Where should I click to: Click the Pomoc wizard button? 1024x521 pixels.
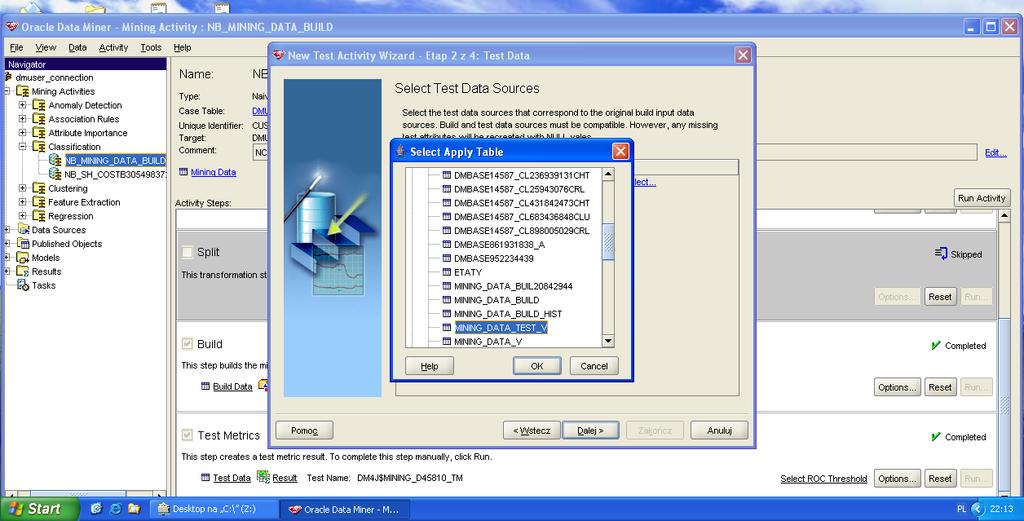point(304,430)
